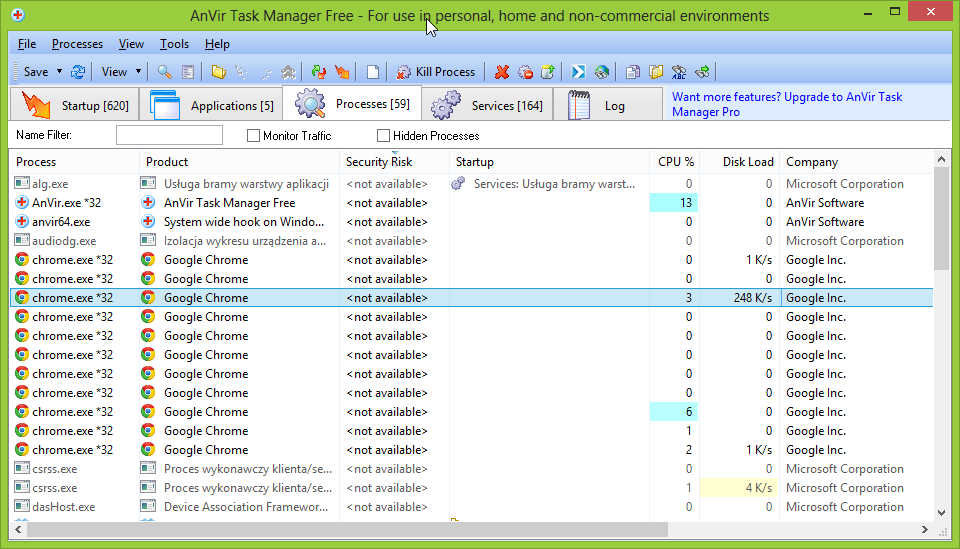The height and width of the screenshot is (549, 960).
Task: Click the orange arrow startup toolbar icon
Action: (x=342, y=72)
